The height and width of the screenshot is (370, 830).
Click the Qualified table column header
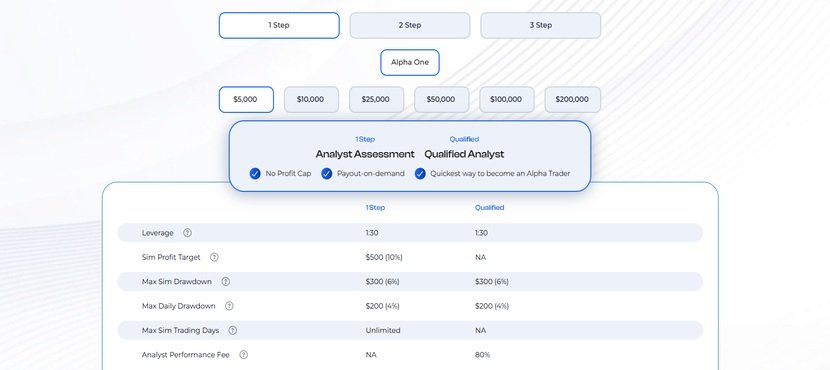pos(489,207)
